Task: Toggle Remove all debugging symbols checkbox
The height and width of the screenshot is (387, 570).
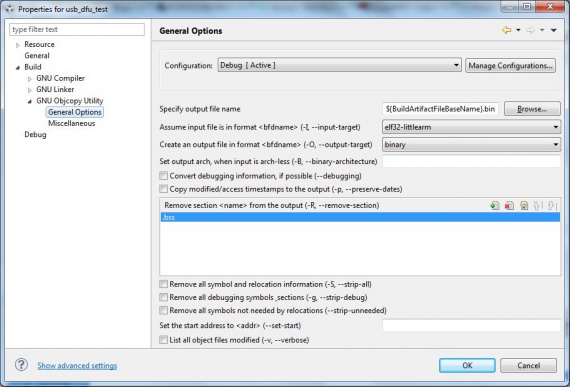Action: tap(164, 297)
